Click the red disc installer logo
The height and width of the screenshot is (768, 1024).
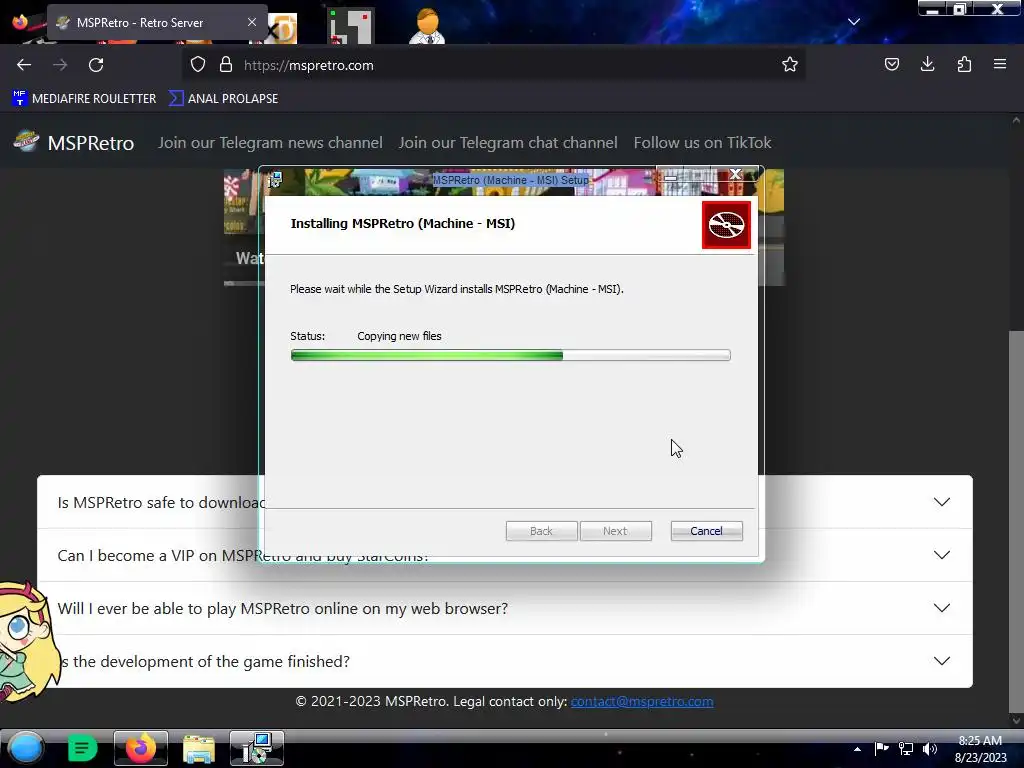[726, 225]
